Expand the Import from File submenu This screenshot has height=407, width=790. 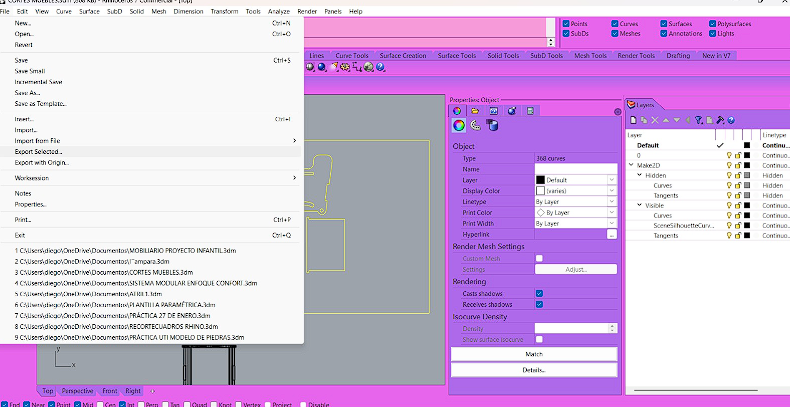pos(151,141)
